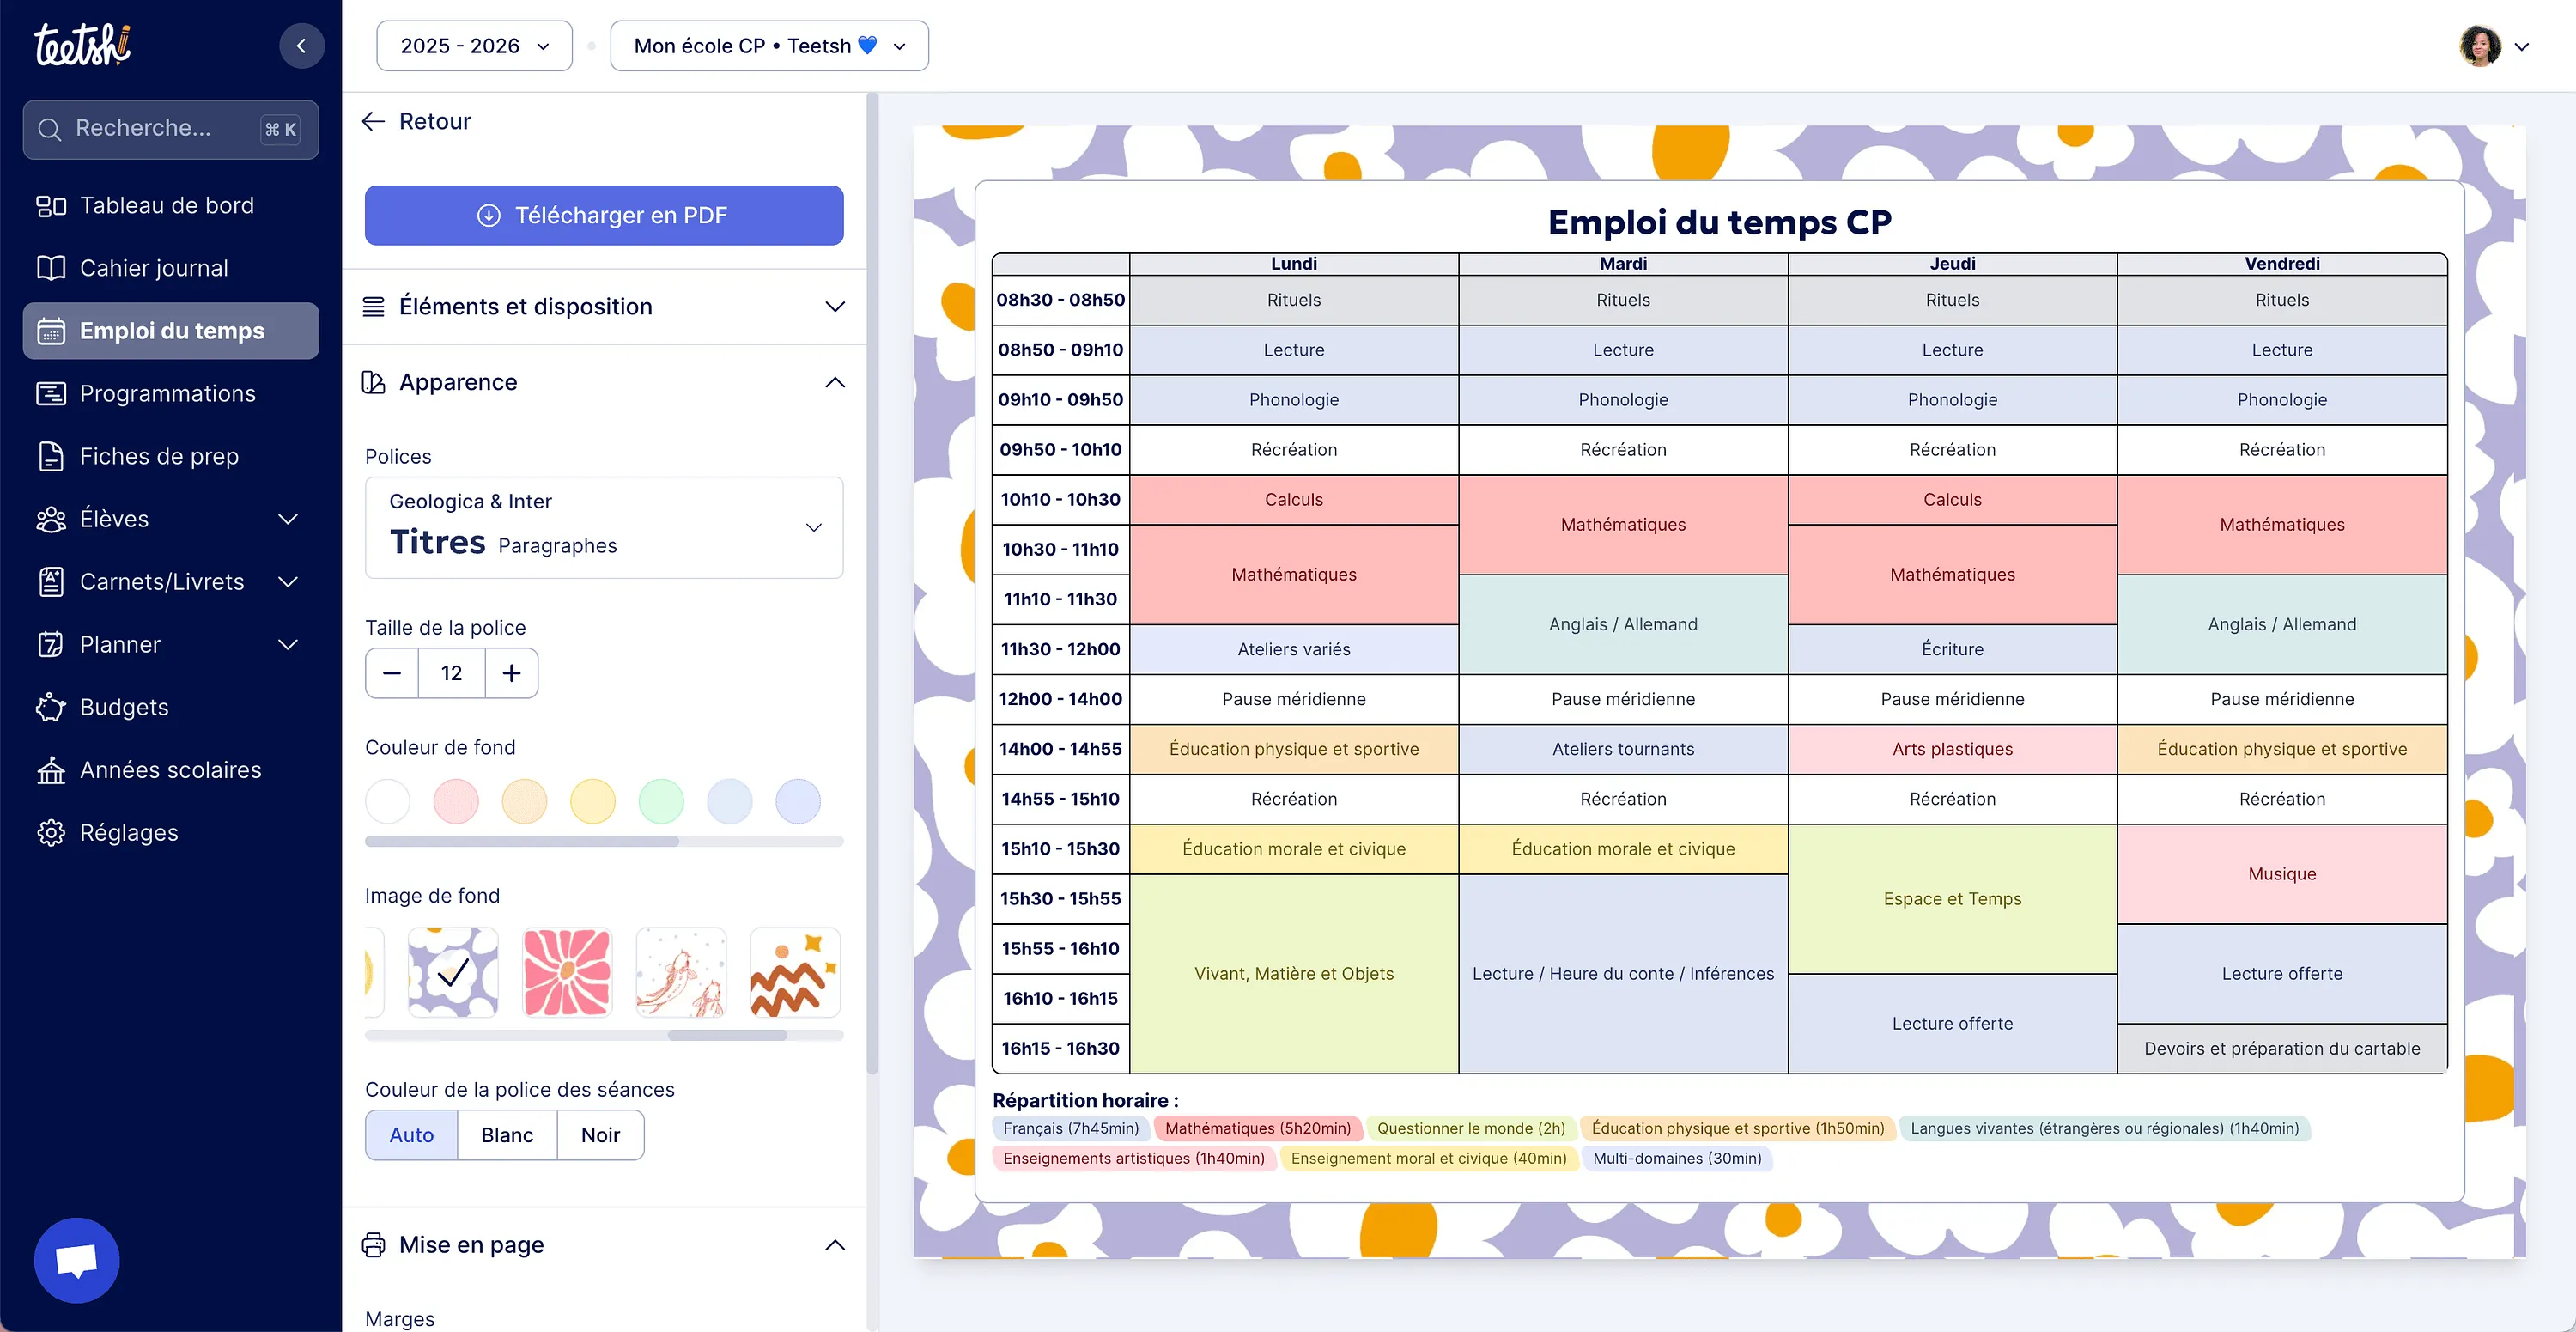Image resolution: width=2576 pixels, height=1332 pixels.
Task: Select the white background color swatch
Action: coord(388,802)
